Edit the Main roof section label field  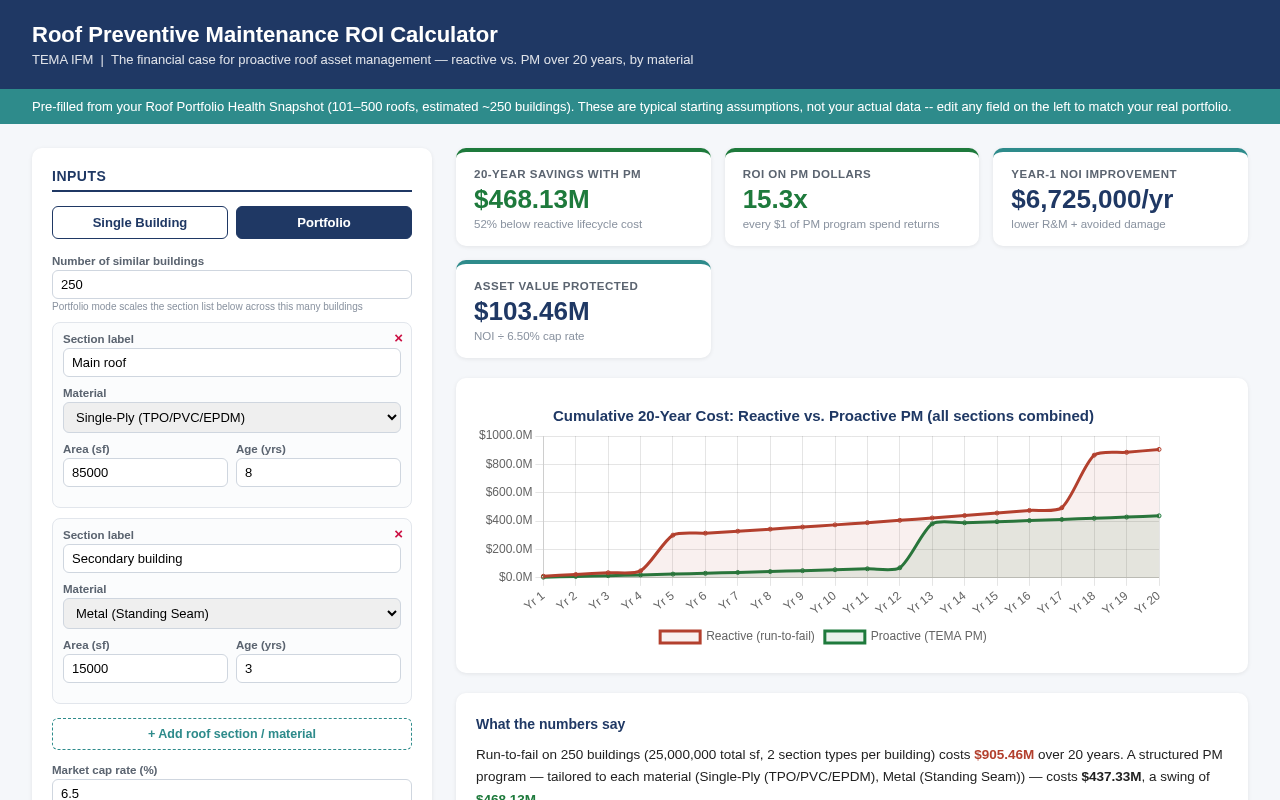pyautogui.click(x=232, y=362)
